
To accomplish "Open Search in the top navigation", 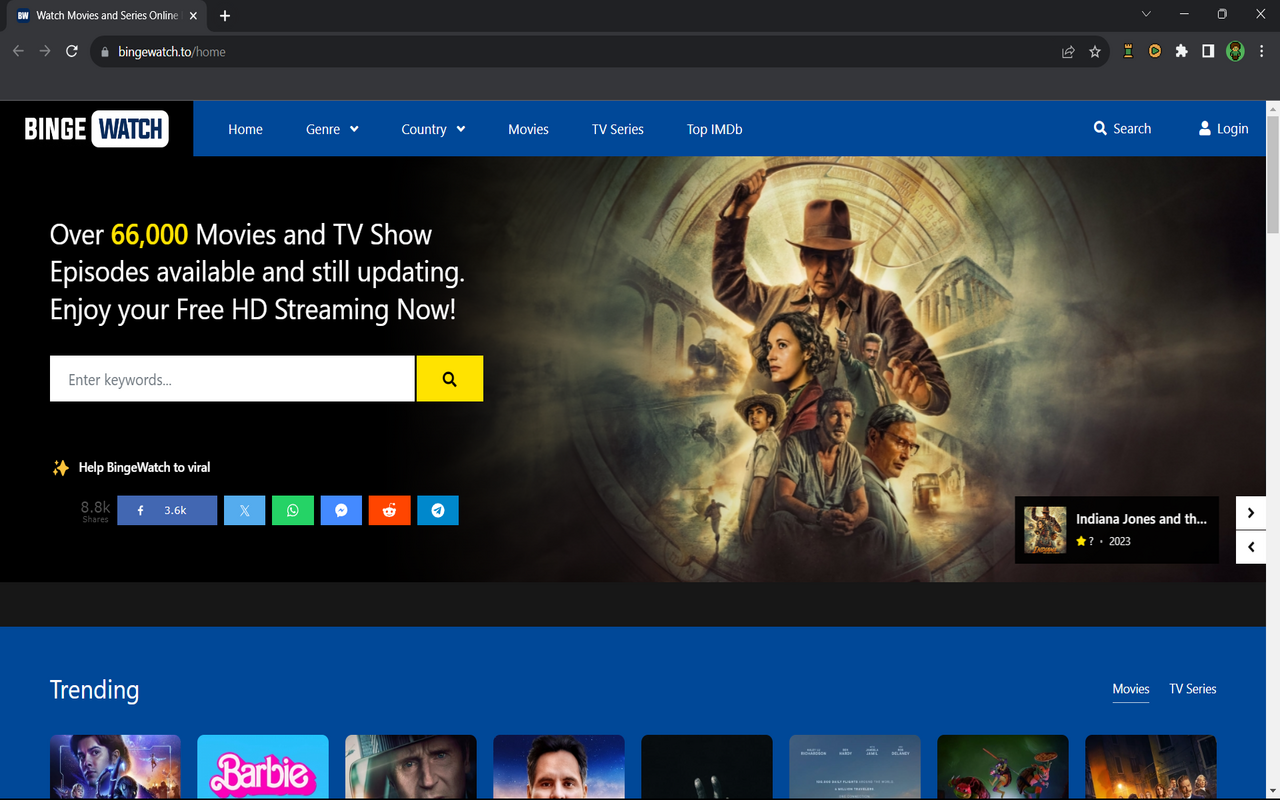I will coord(1122,128).
